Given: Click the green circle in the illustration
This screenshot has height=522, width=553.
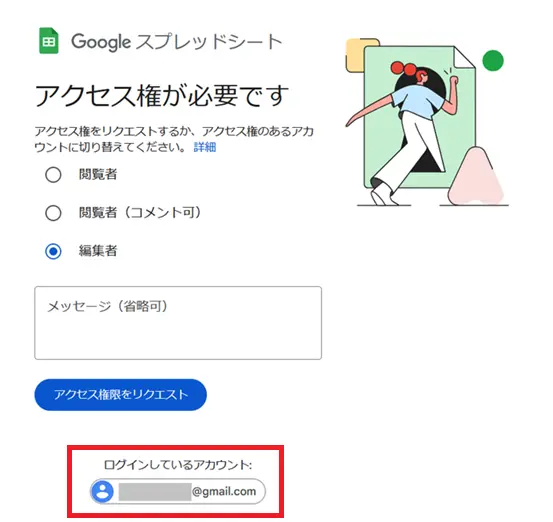Looking at the screenshot, I should 493,60.
